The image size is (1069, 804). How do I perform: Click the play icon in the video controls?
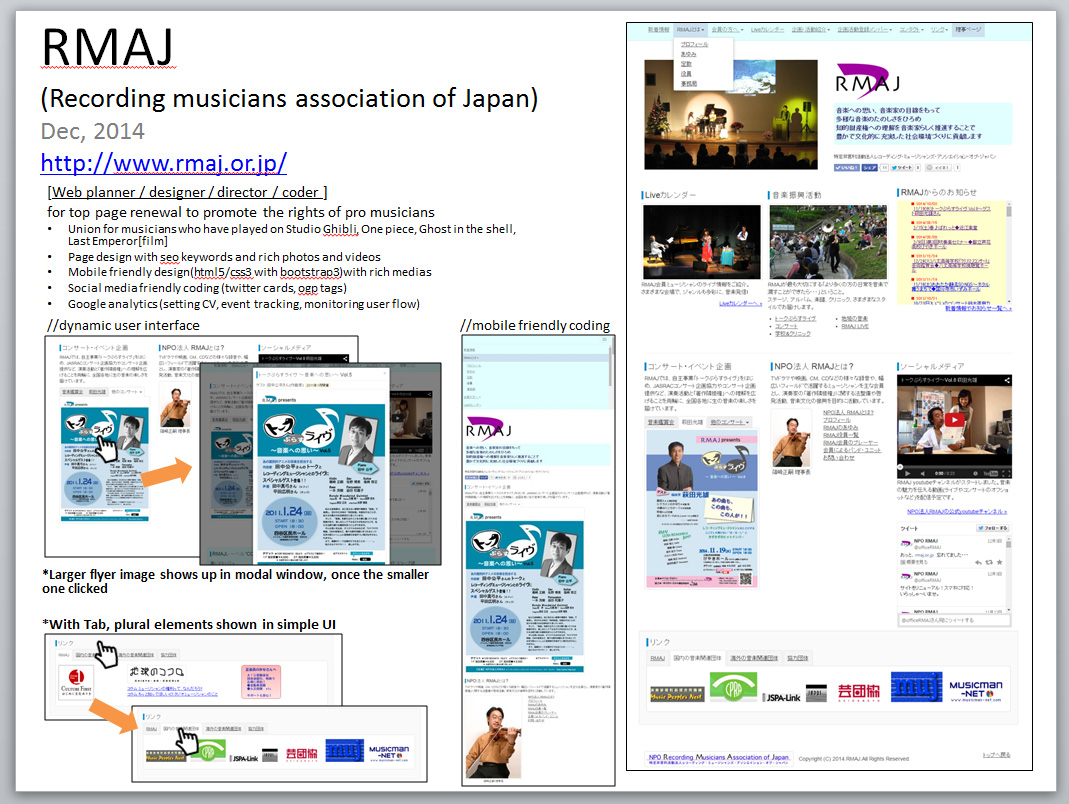click(907, 473)
